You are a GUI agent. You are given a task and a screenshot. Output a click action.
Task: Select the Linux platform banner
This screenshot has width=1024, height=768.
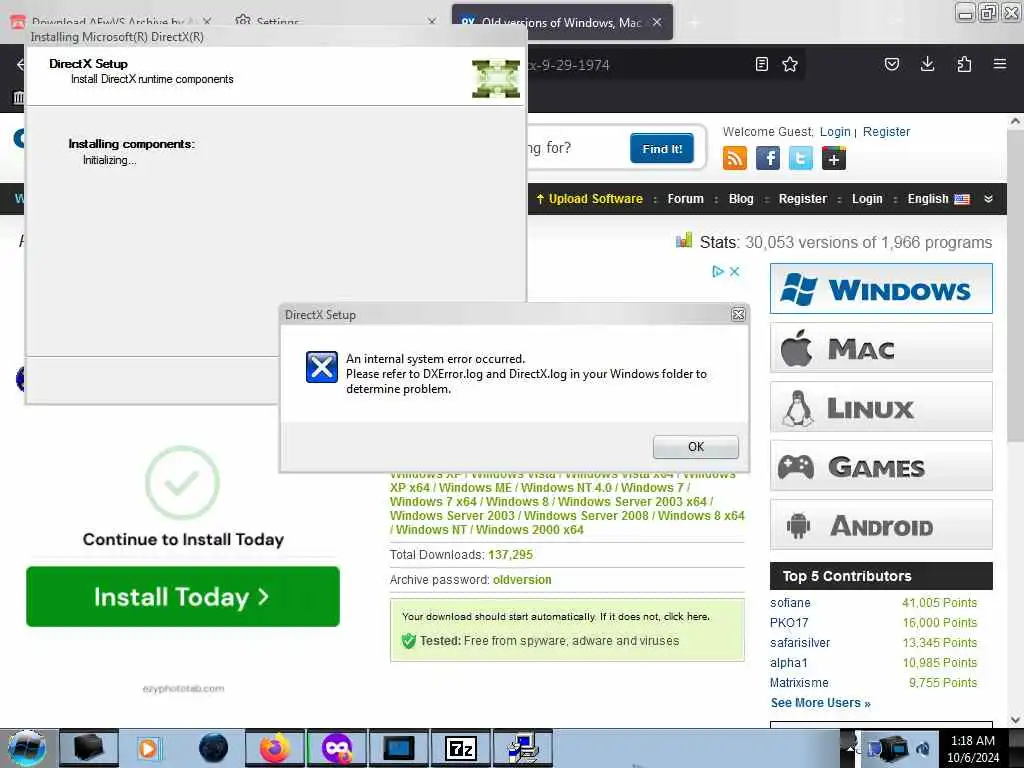[x=881, y=408]
